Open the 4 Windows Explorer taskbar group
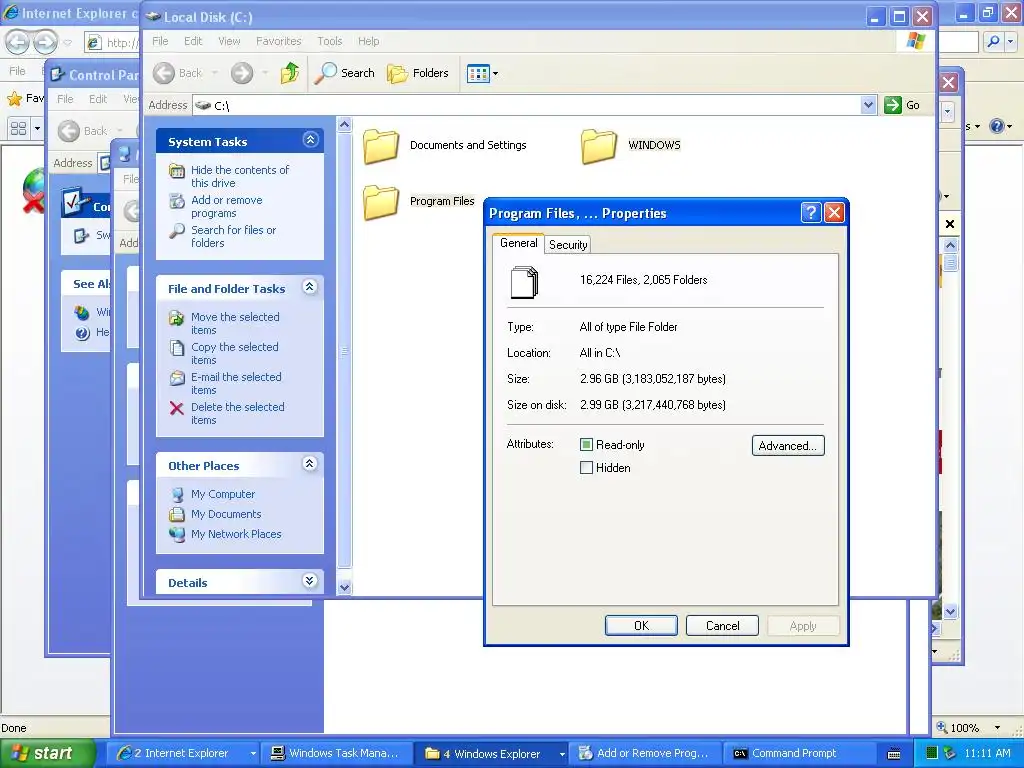This screenshot has width=1024, height=768. [492, 754]
